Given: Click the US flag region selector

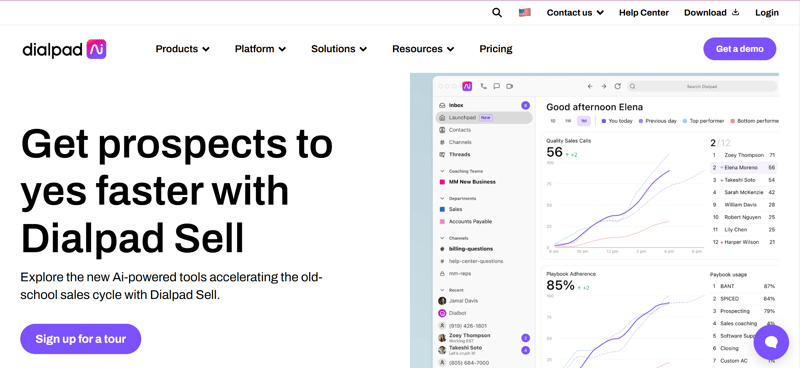Looking at the screenshot, I should (x=524, y=12).
